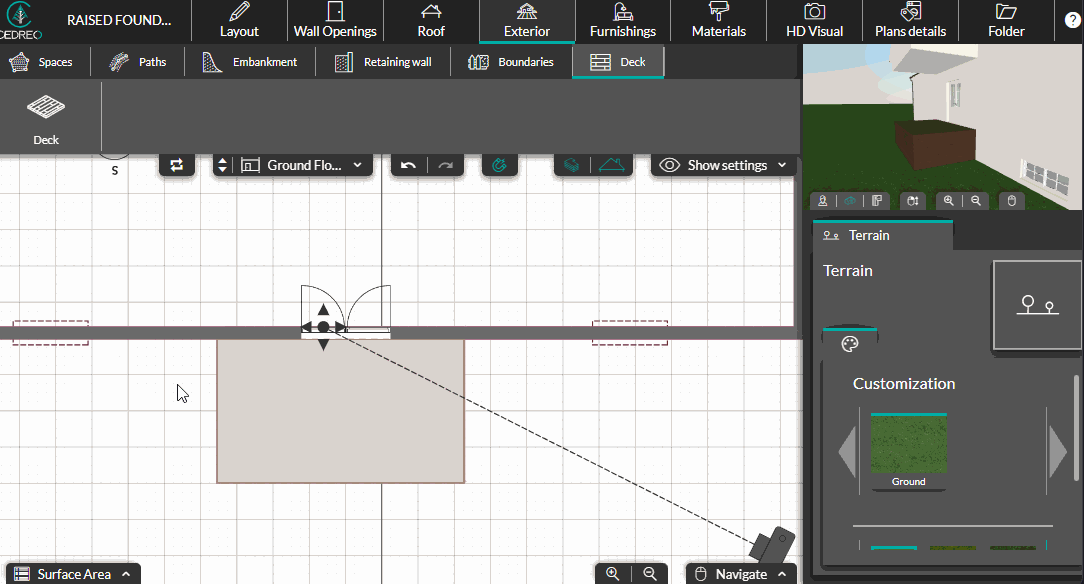Zoom in on the 2D plan
The image size is (1084, 584).
(x=612, y=573)
